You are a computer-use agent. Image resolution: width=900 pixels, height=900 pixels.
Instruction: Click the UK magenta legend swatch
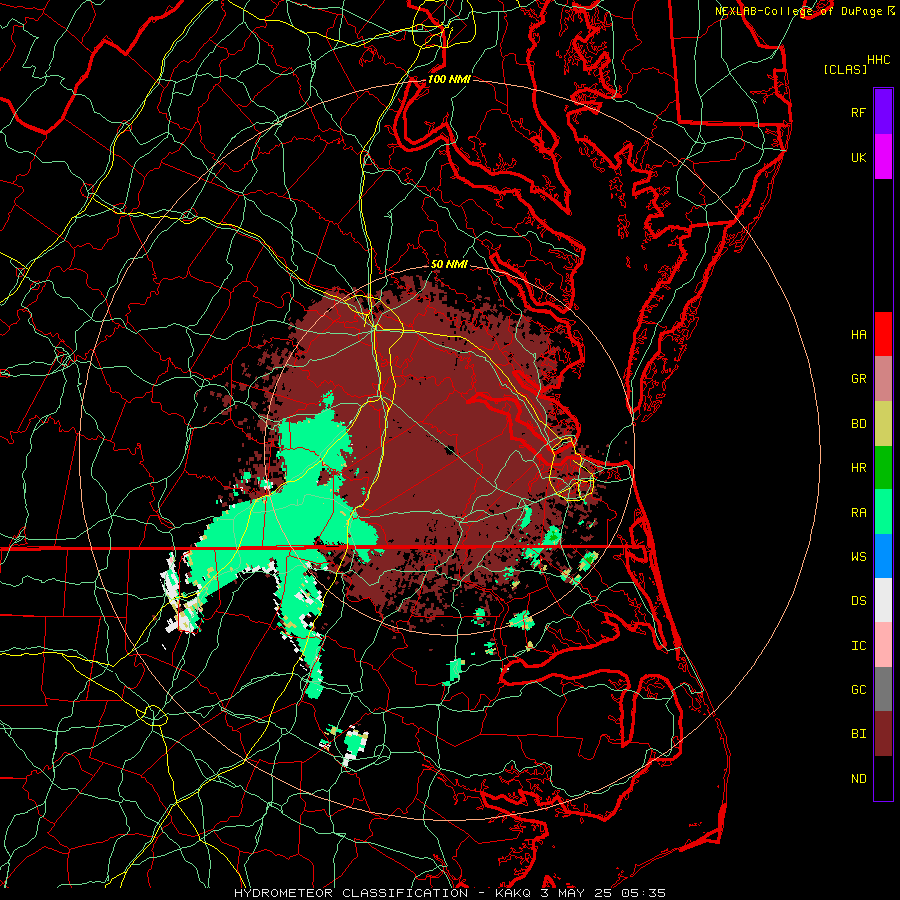883,157
